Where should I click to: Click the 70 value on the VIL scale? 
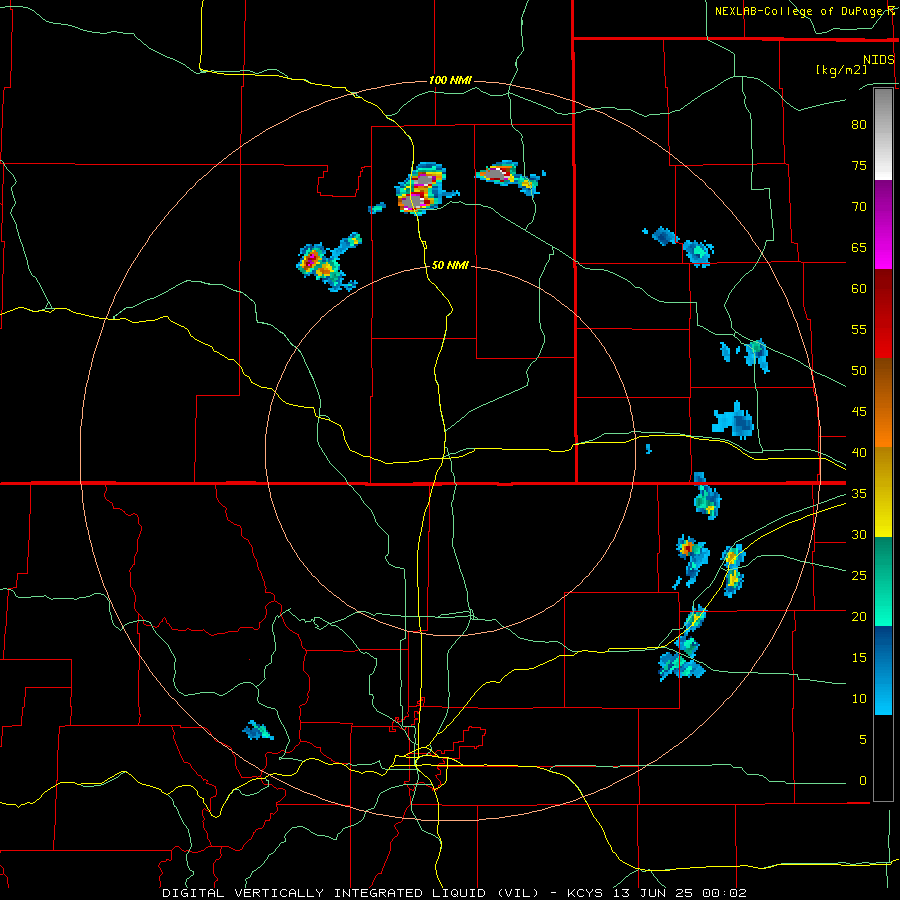pos(859,207)
